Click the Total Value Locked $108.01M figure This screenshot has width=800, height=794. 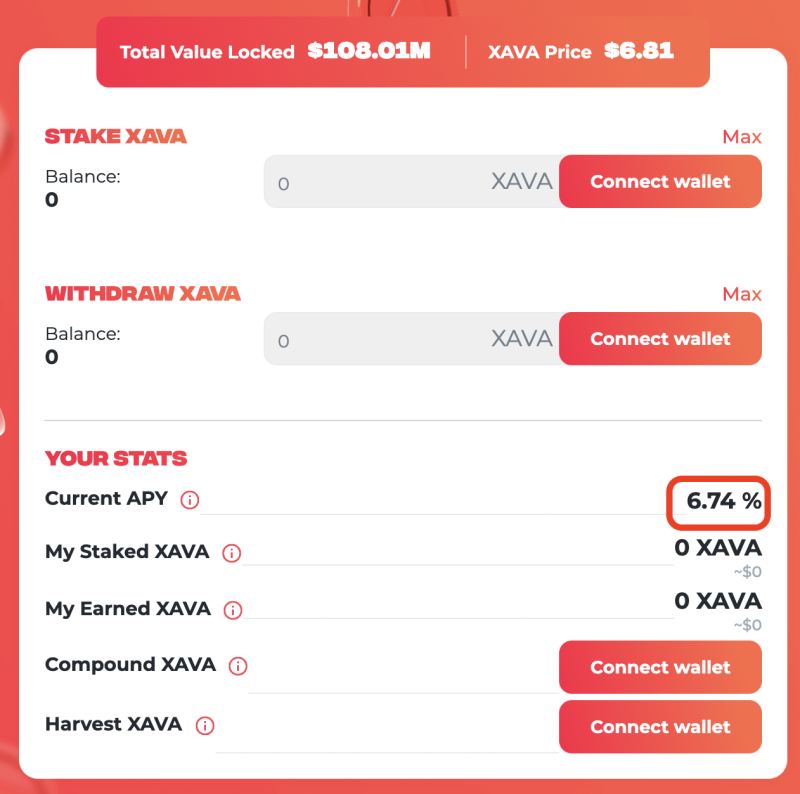369,51
